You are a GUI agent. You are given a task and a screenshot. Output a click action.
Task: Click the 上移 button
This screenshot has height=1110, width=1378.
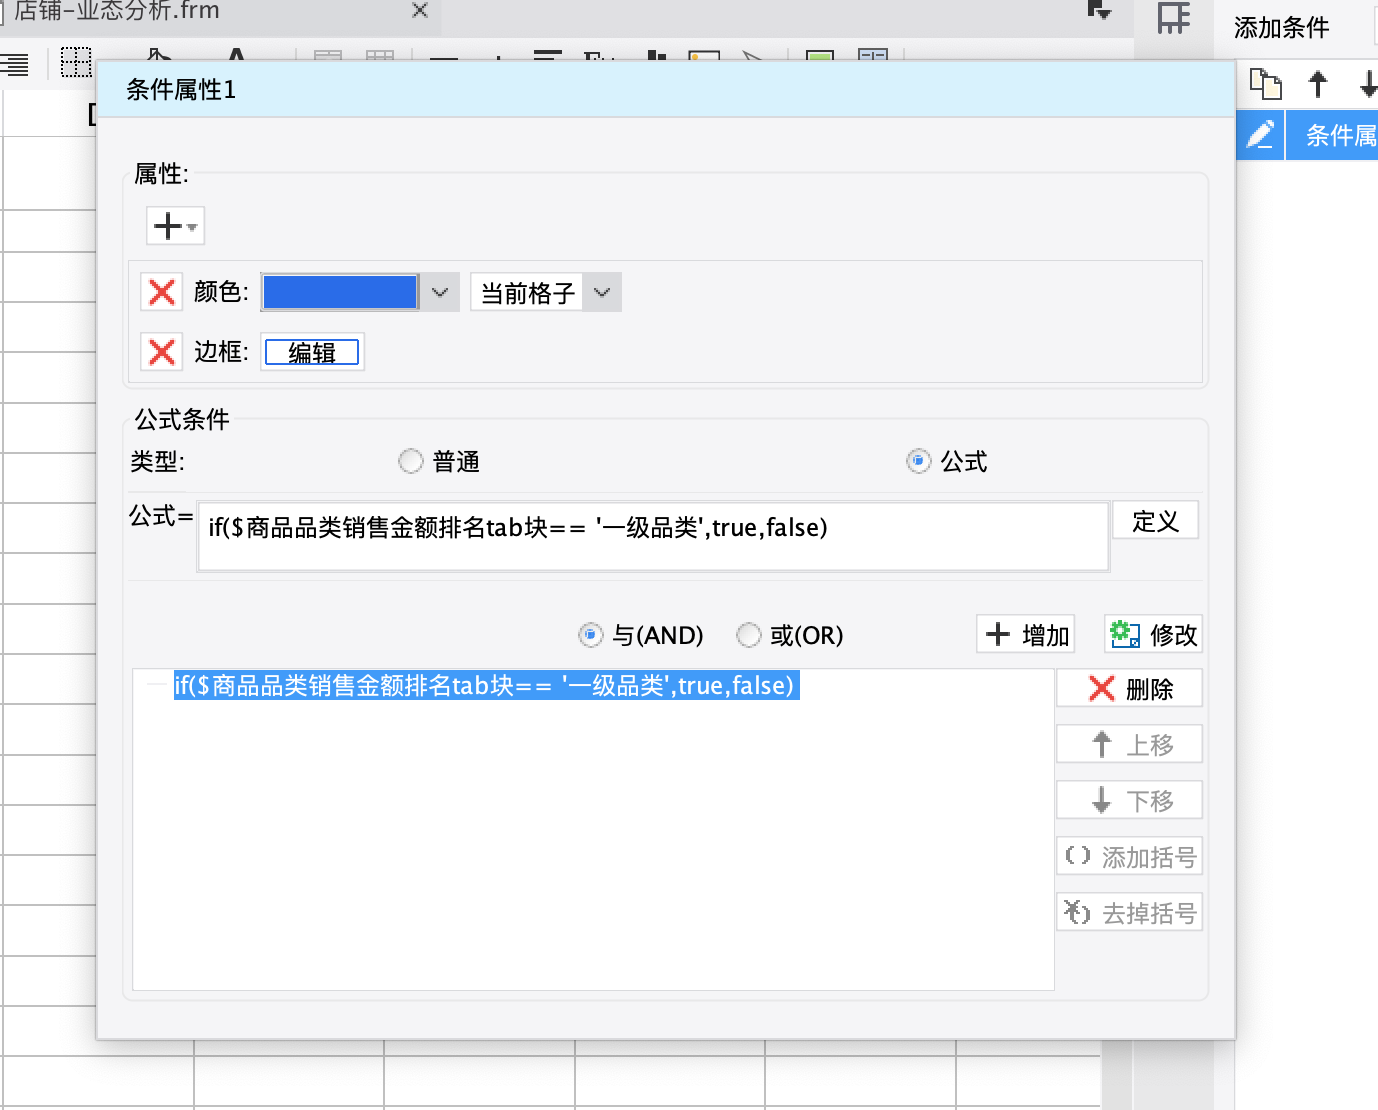(x=1129, y=744)
